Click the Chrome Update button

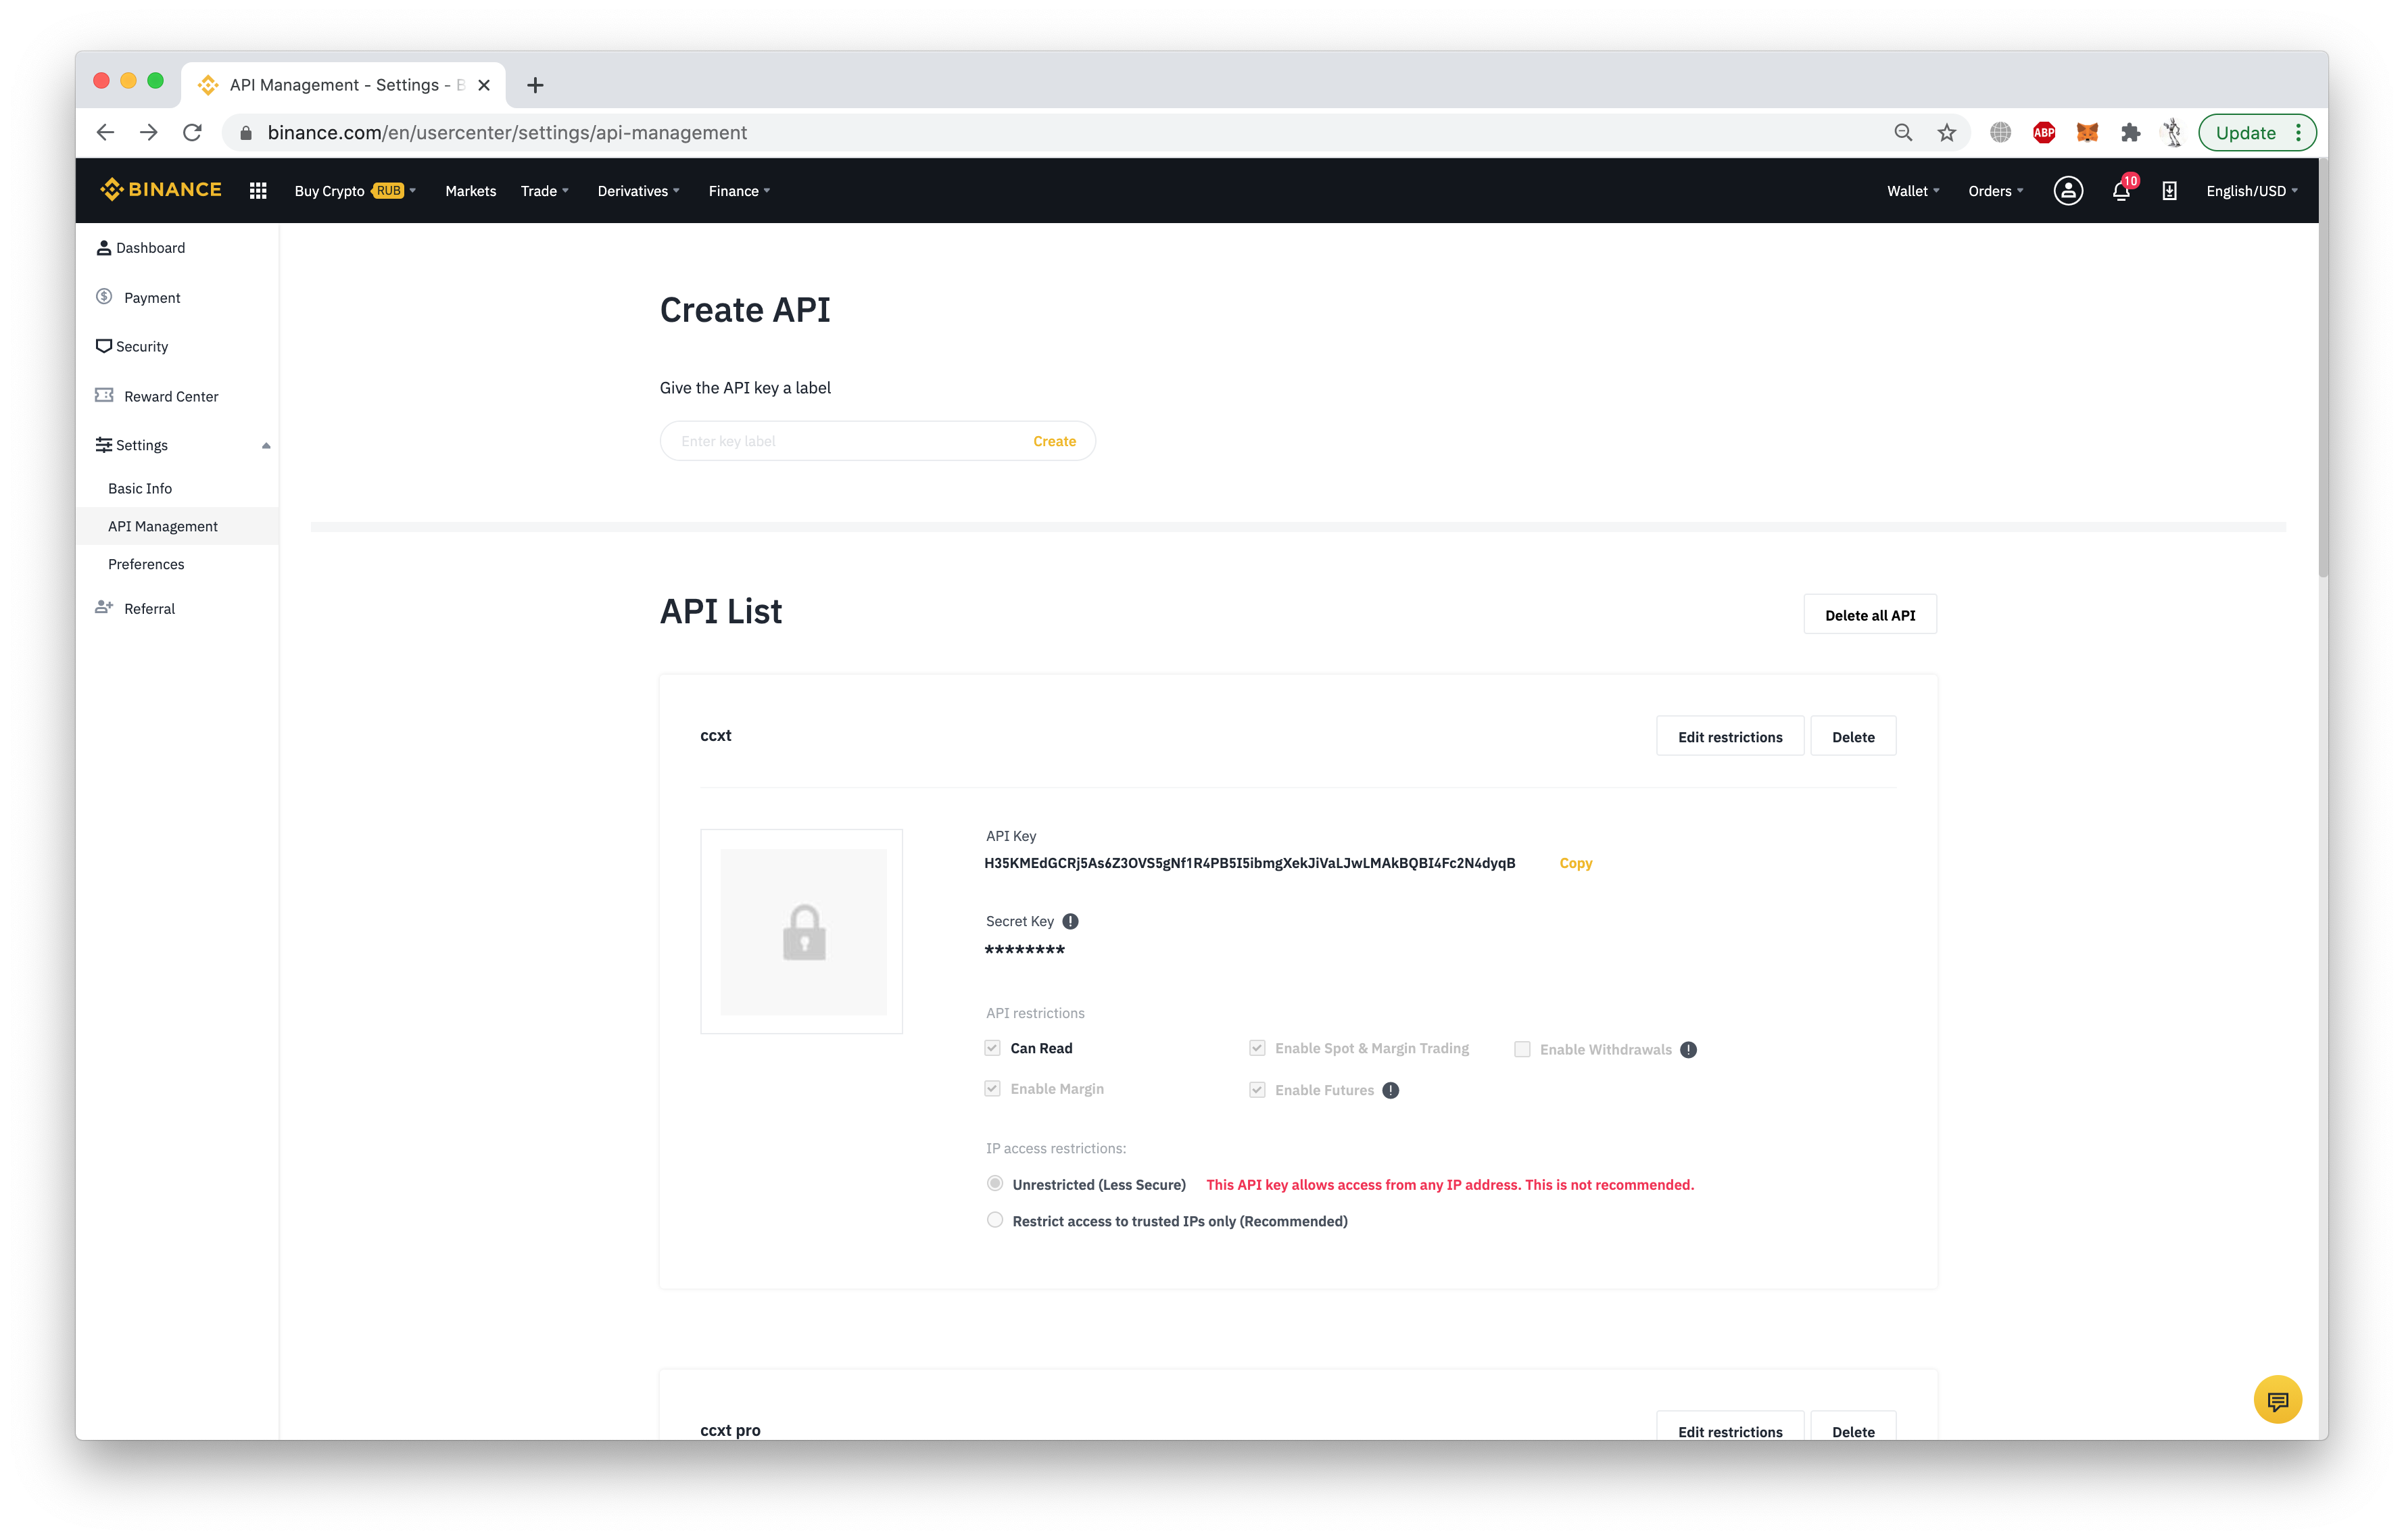click(2245, 133)
